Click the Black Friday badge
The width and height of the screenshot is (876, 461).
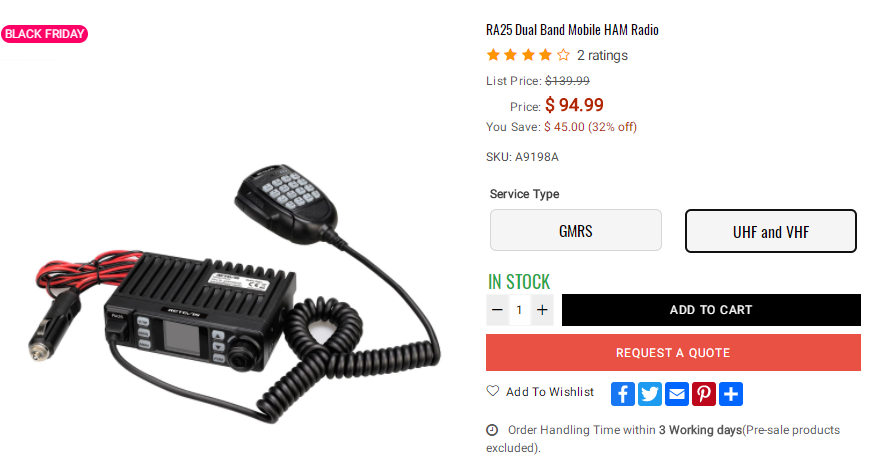(44, 34)
